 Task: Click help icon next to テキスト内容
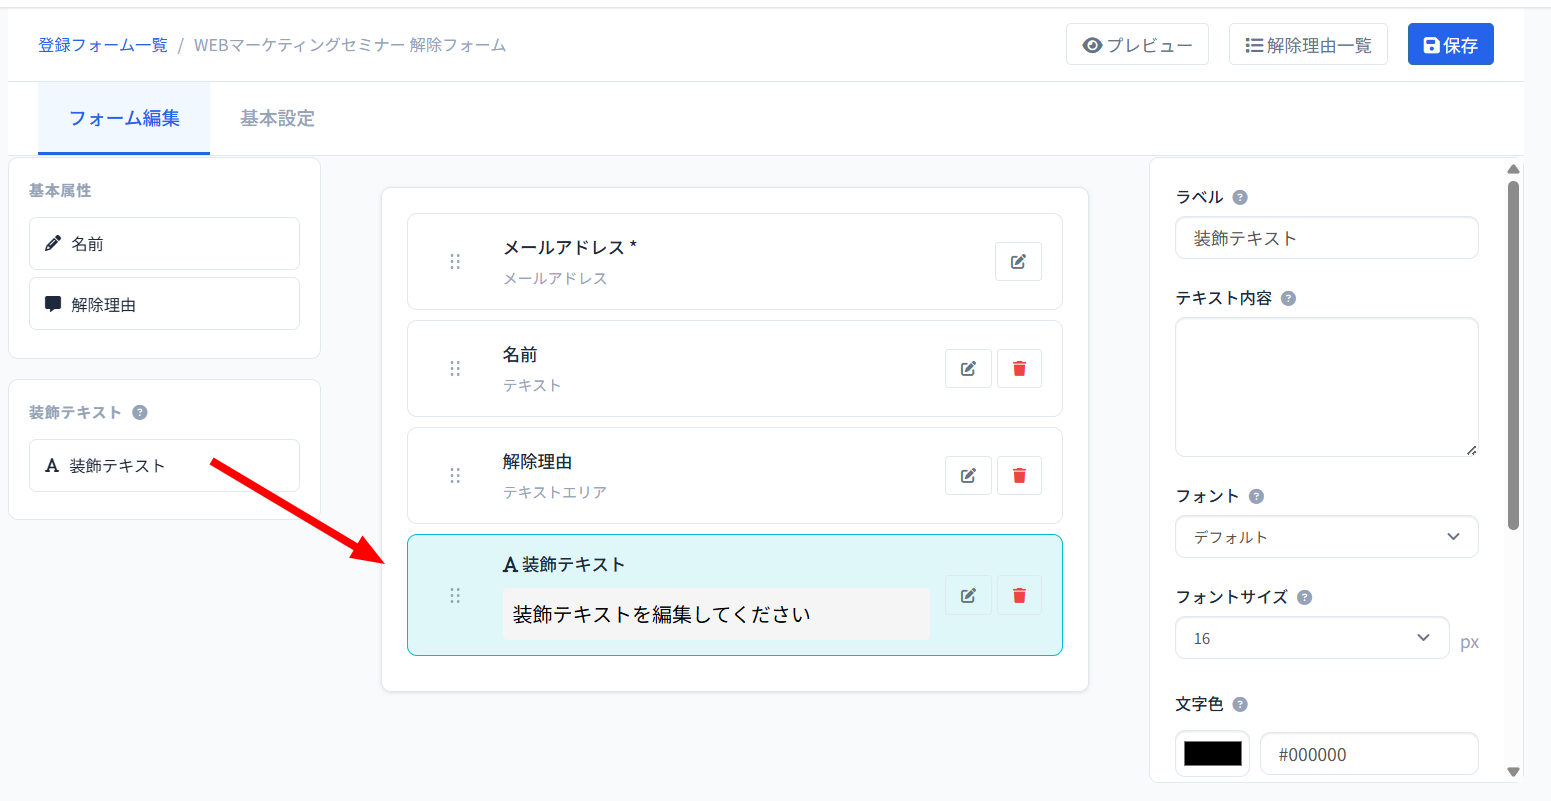coord(1288,298)
